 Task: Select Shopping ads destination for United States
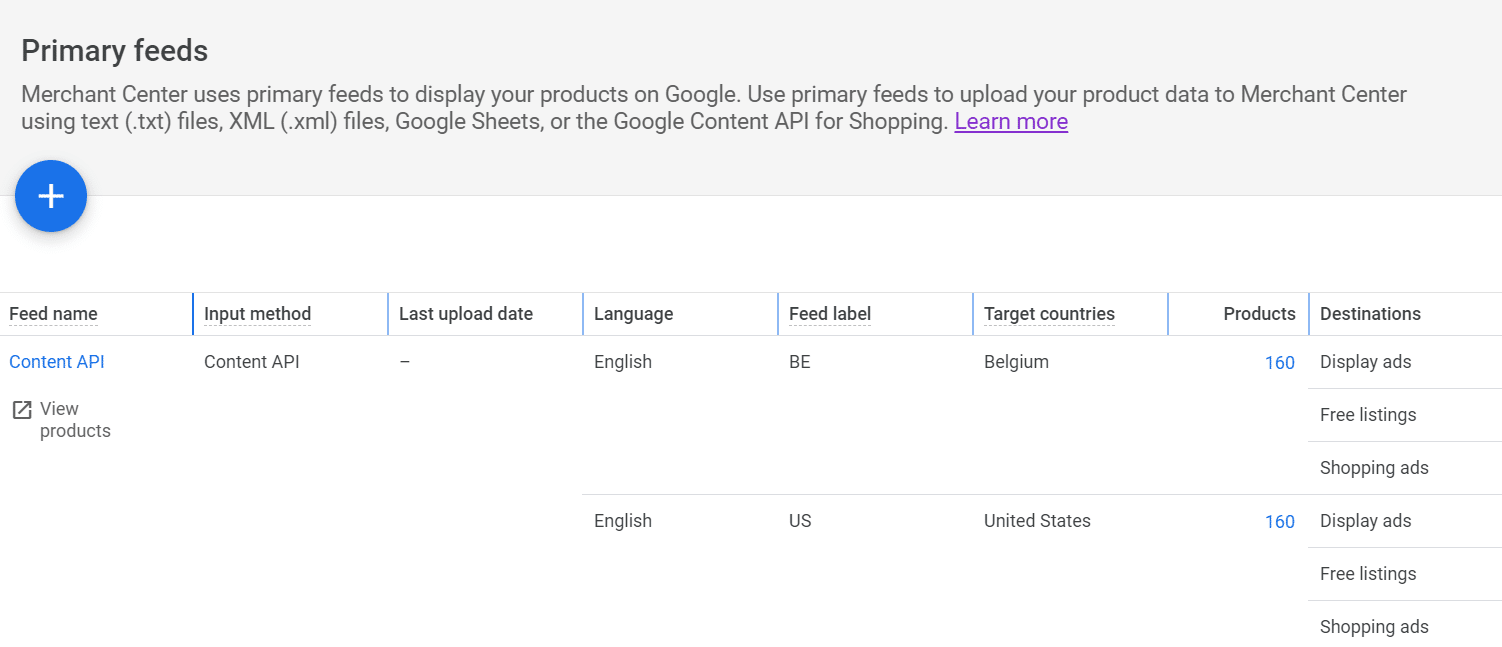click(x=1374, y=626)
